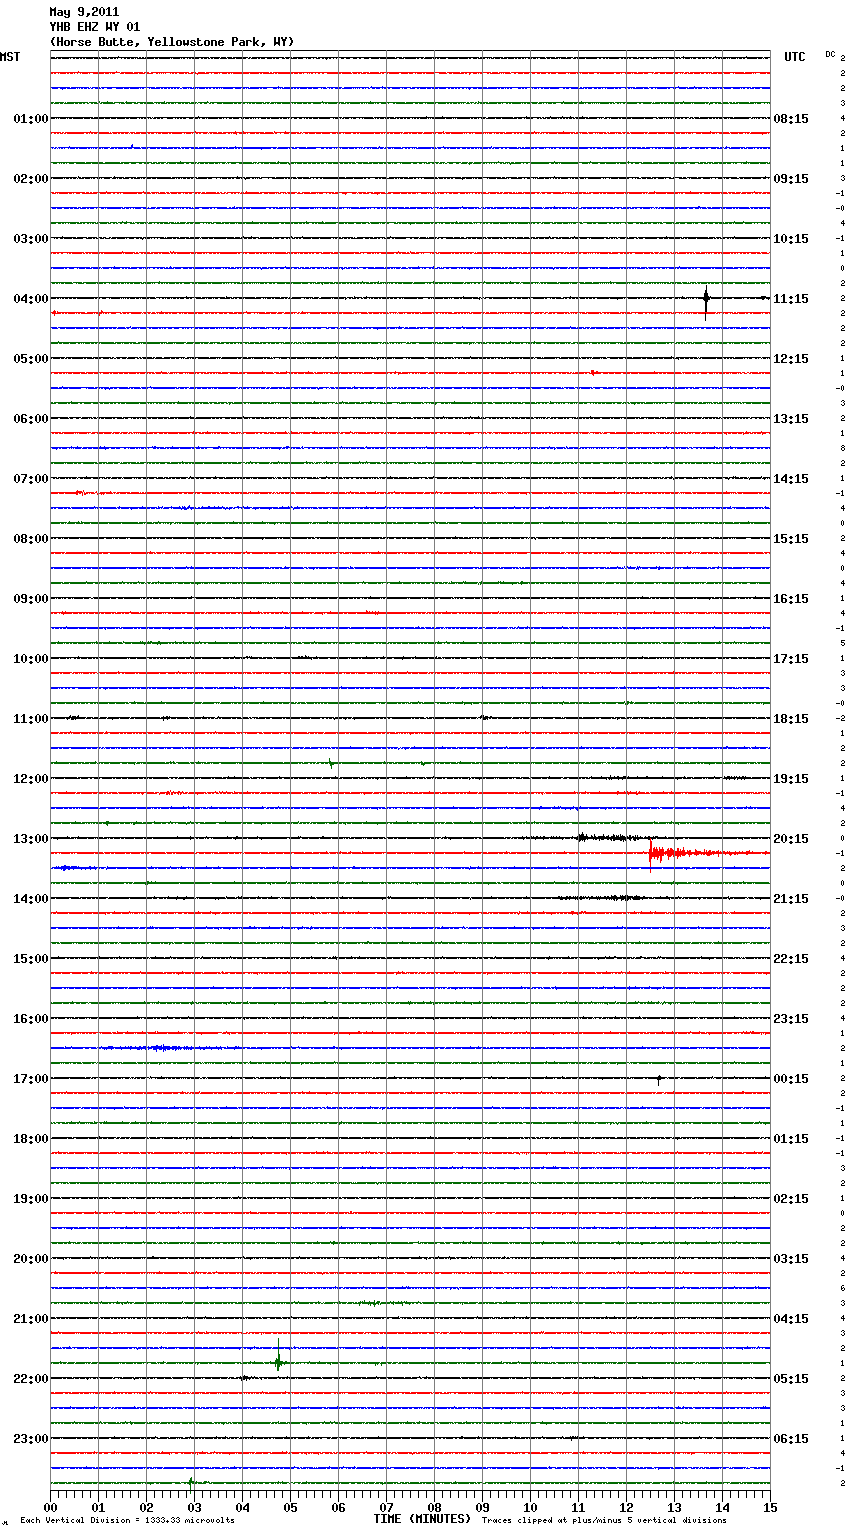Select the MST time label "20:00"
850x1534 pixels.
point(30,1259)
